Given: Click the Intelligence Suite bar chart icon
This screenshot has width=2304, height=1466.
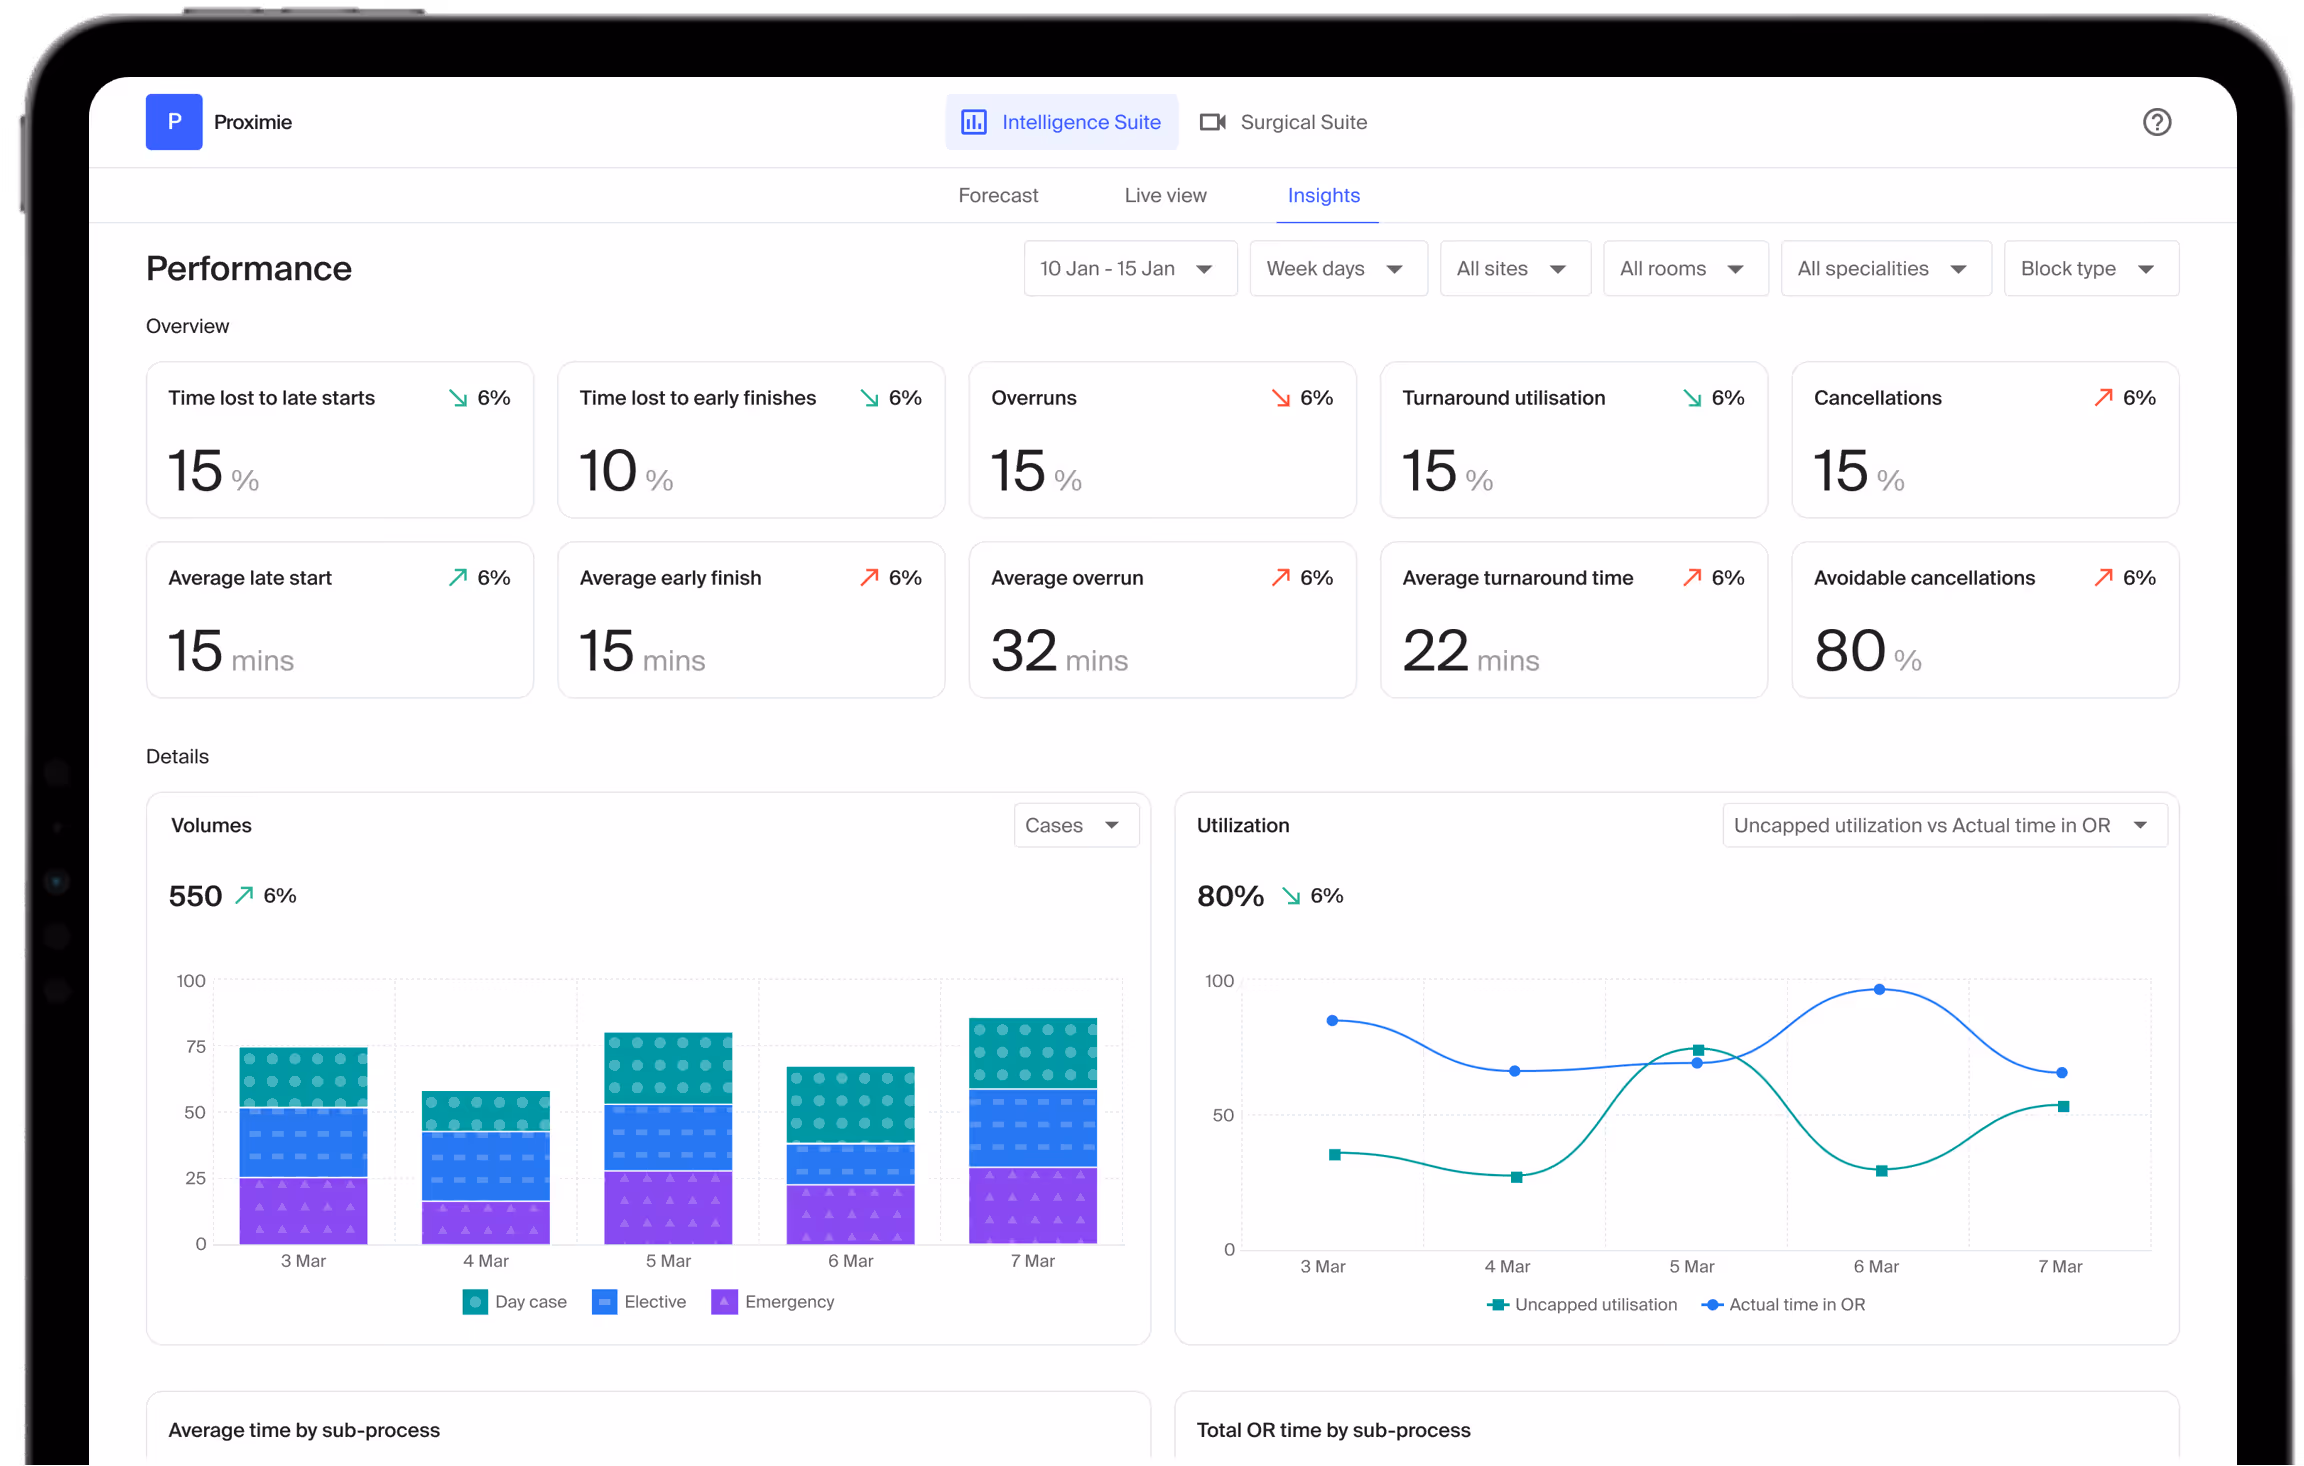Looking at the screenshot, I should (x=973, y=122).
